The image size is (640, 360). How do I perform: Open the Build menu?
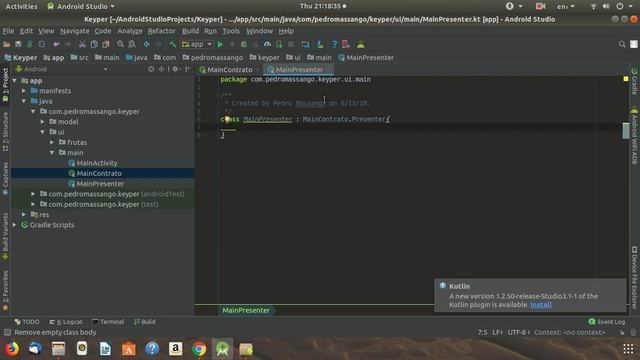click(190, 31)
